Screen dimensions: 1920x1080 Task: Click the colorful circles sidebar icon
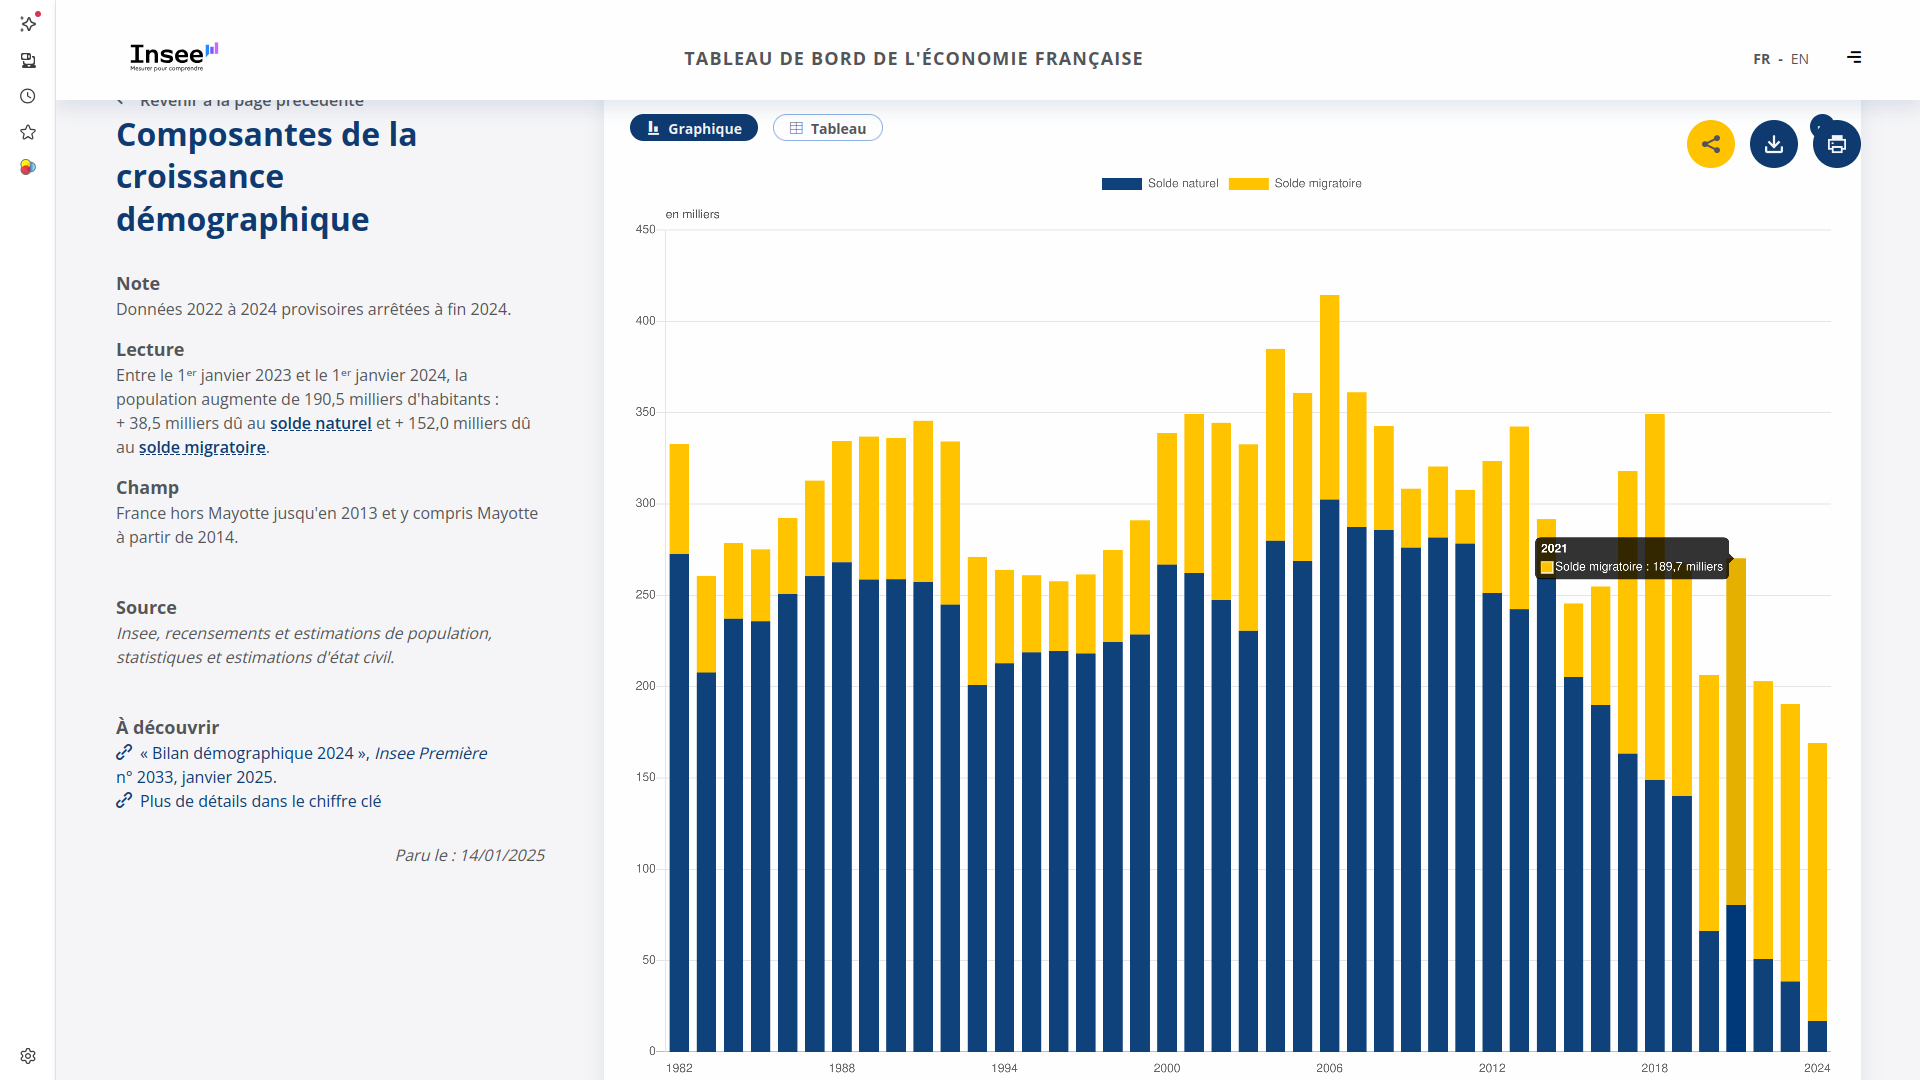(28, 167)
